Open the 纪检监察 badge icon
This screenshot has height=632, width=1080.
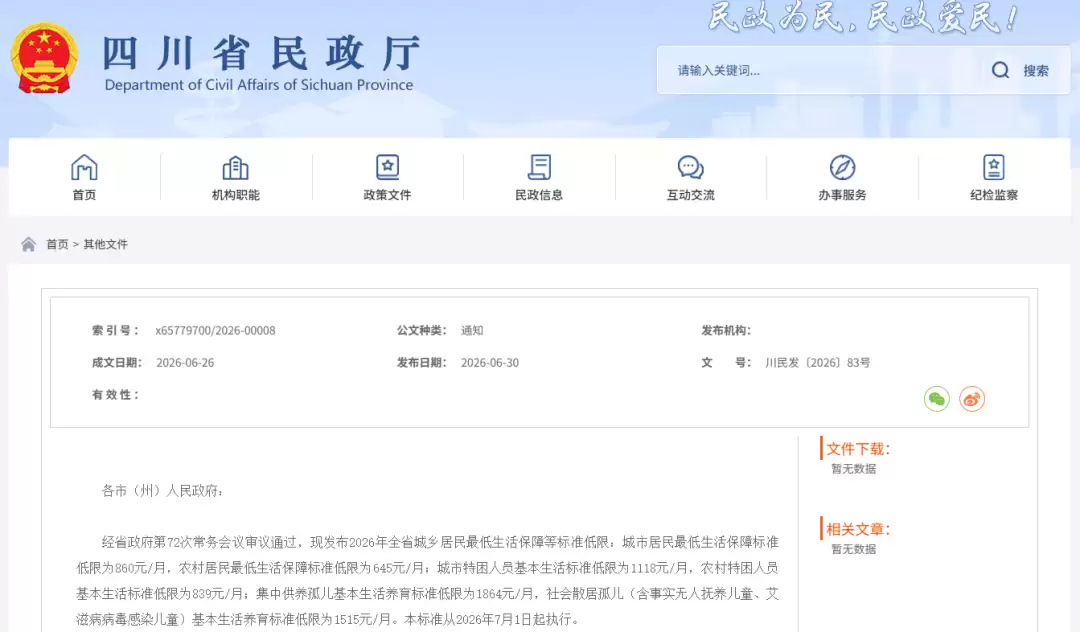pyautogui.click(x=994, y=167)
